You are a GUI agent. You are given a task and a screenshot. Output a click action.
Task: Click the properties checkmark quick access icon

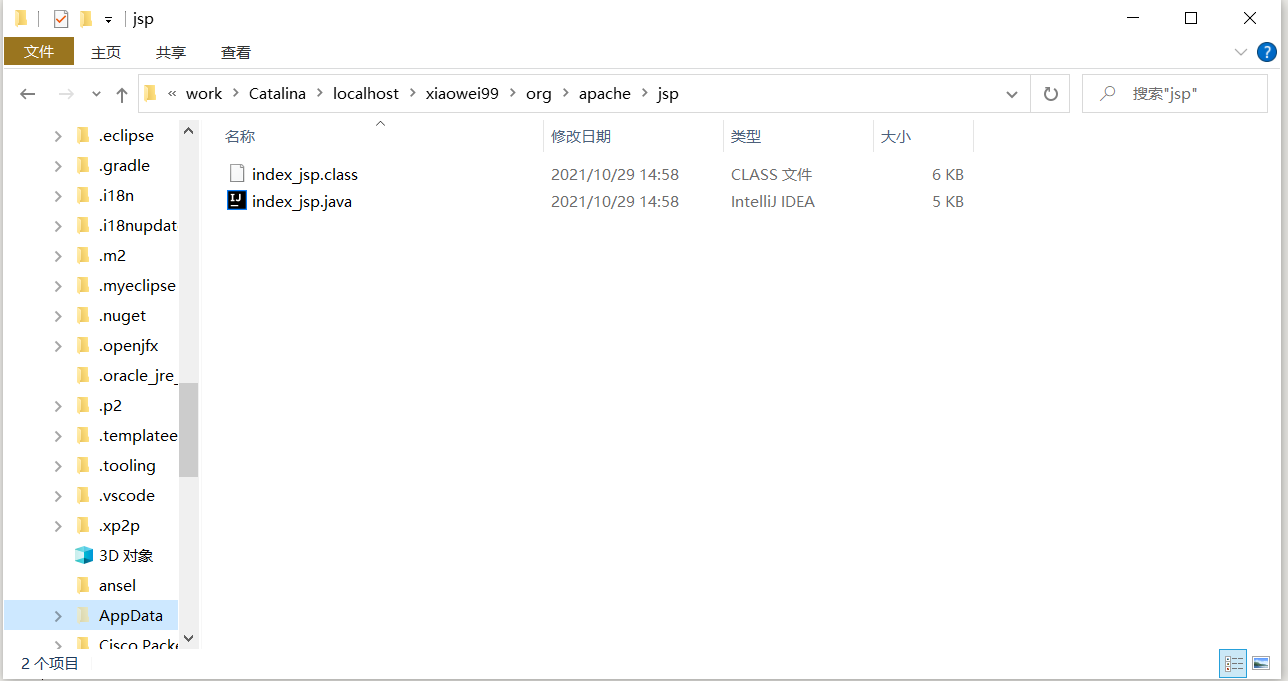(x=61, y=19)
